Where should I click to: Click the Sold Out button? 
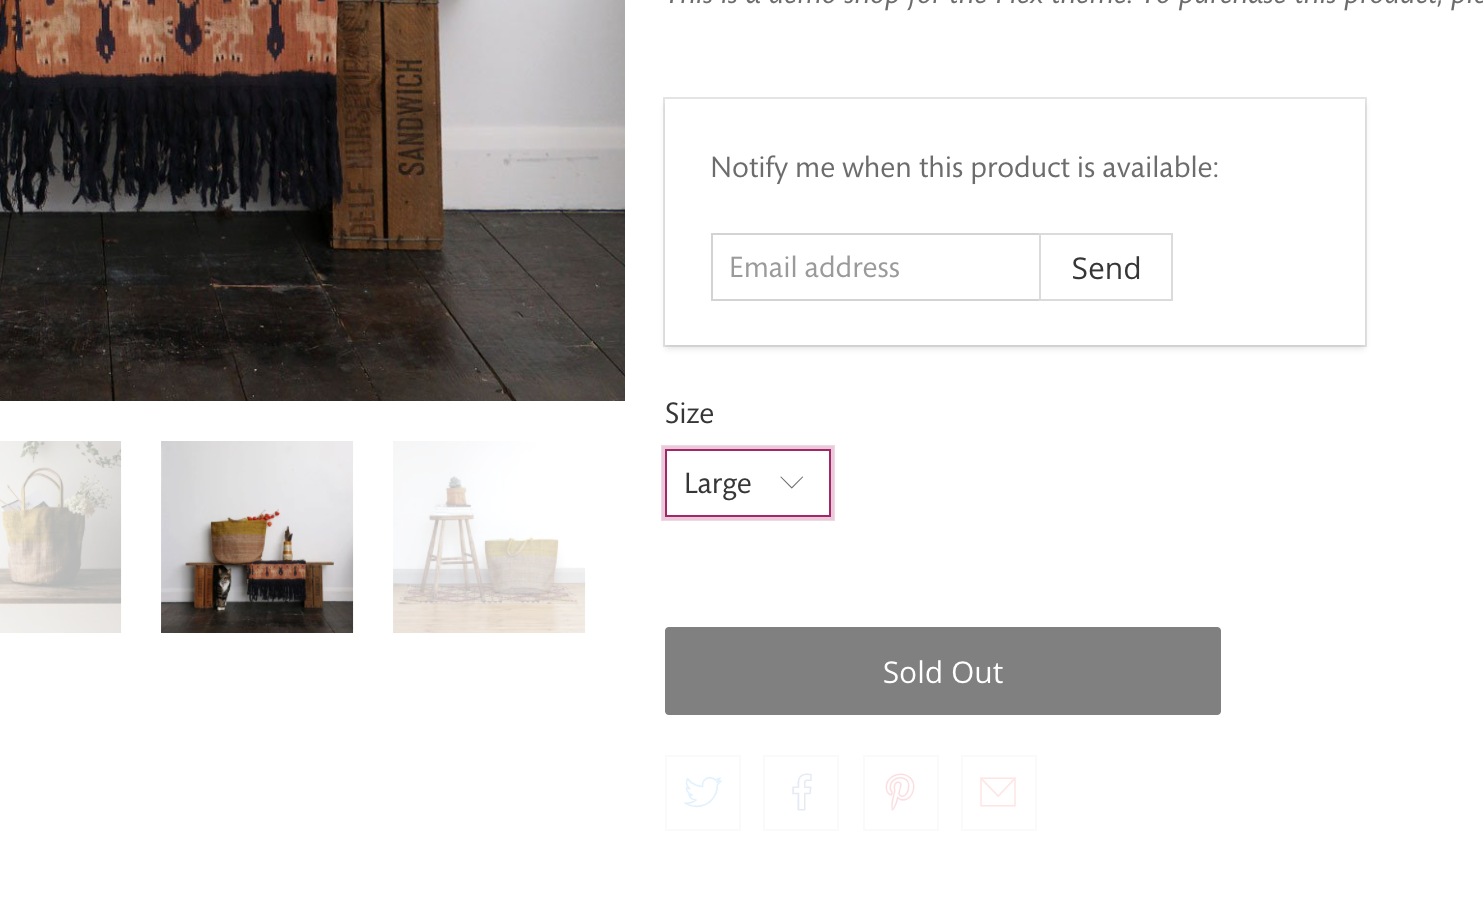click(942, 671)
